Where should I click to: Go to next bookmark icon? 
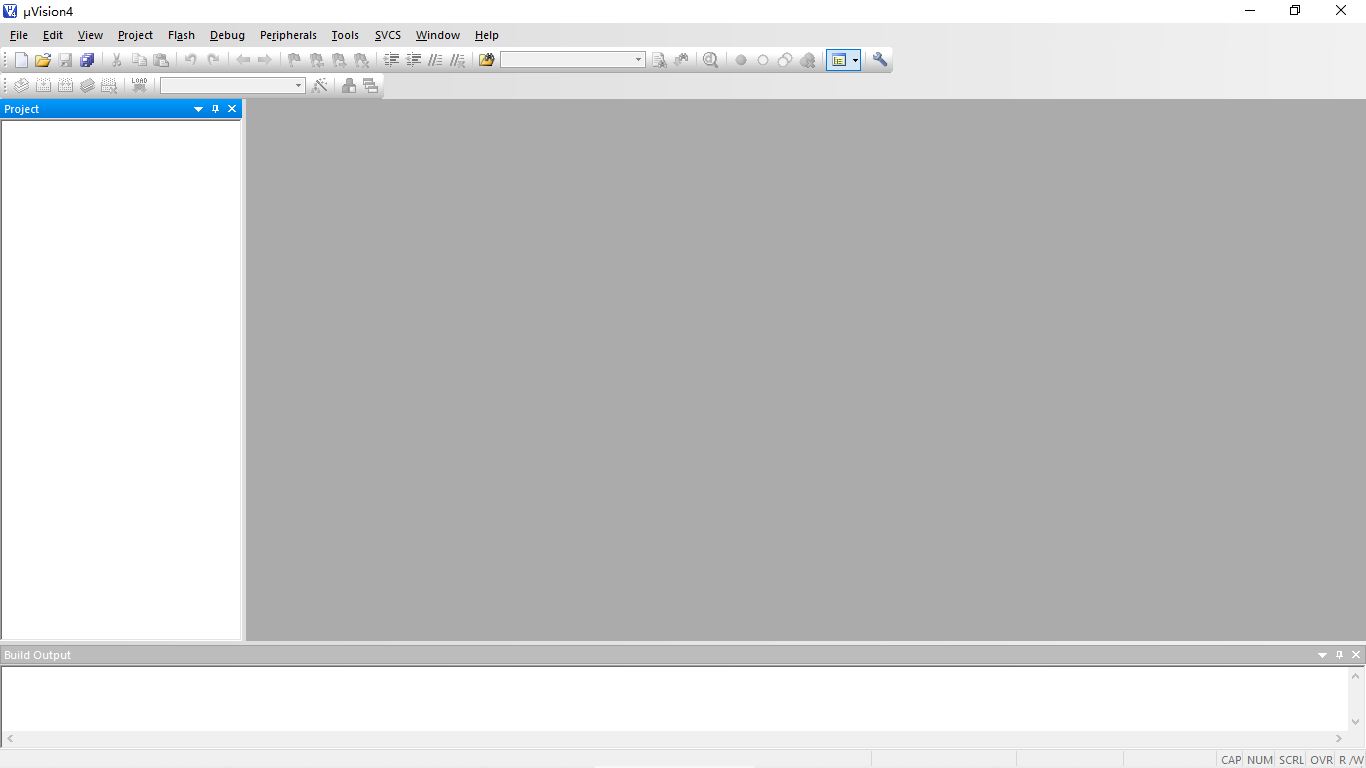(x=339, y=60)
